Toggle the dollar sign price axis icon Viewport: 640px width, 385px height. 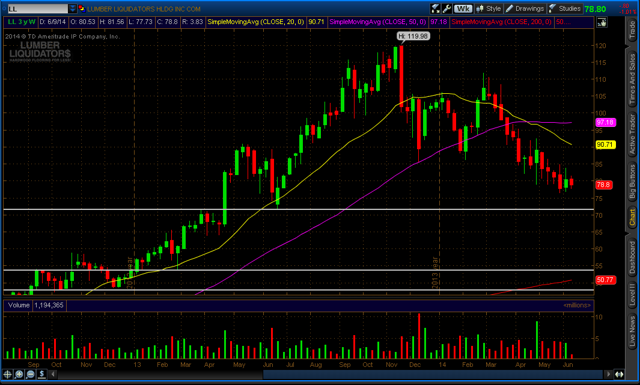[x=42, y=374]
